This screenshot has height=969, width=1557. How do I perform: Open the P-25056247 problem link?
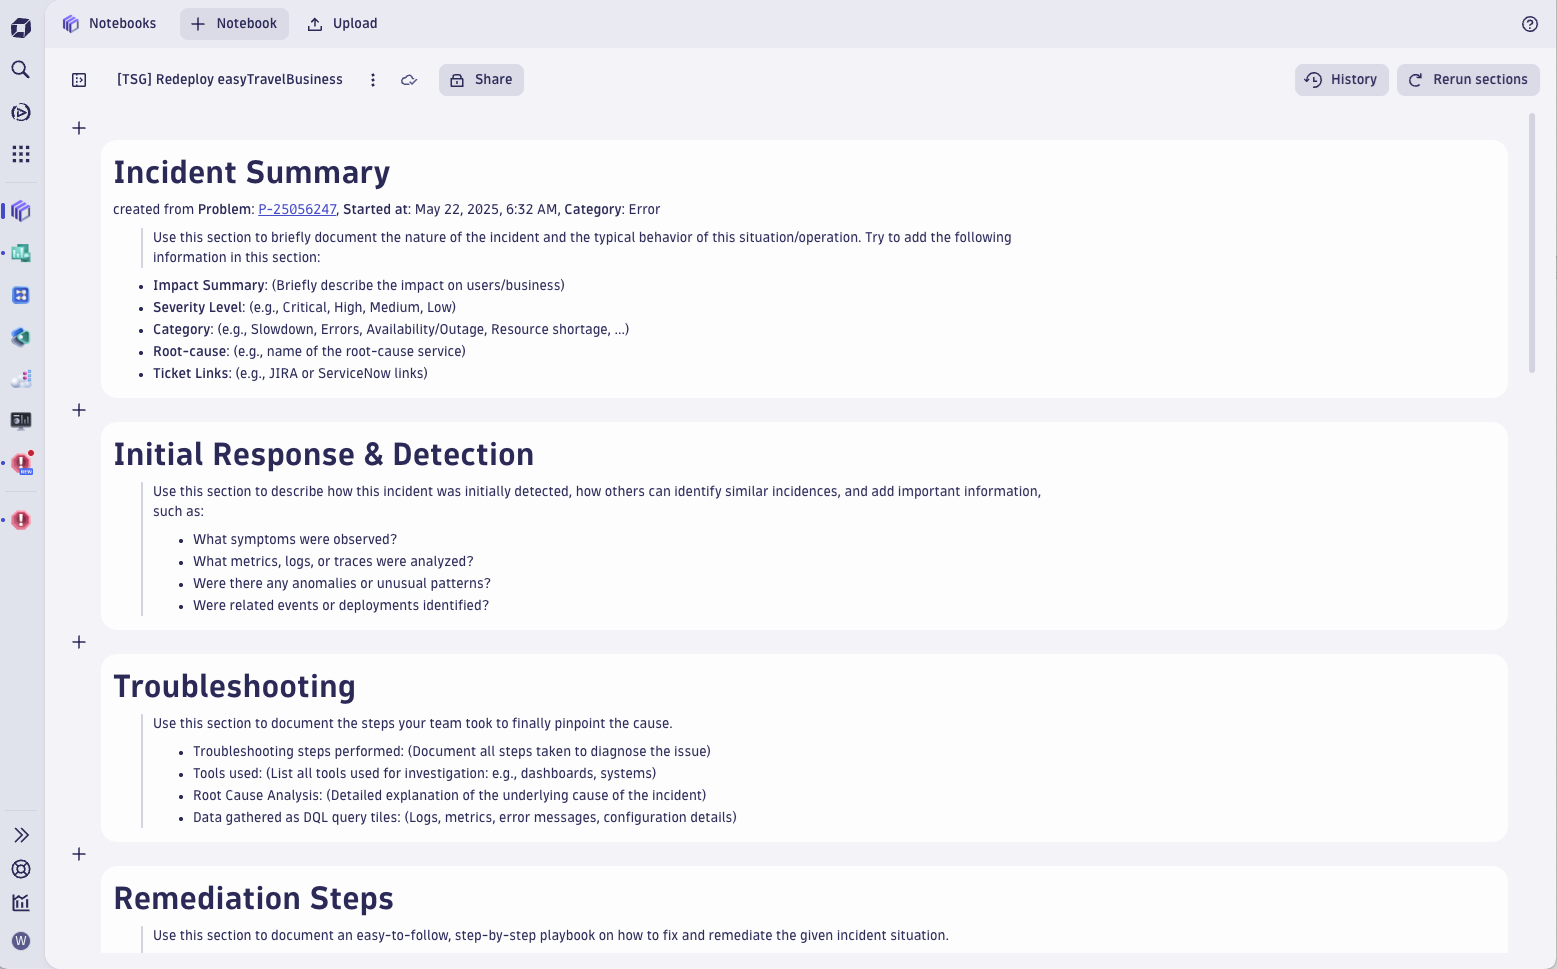pyautogui.click(x=297, y=210)
